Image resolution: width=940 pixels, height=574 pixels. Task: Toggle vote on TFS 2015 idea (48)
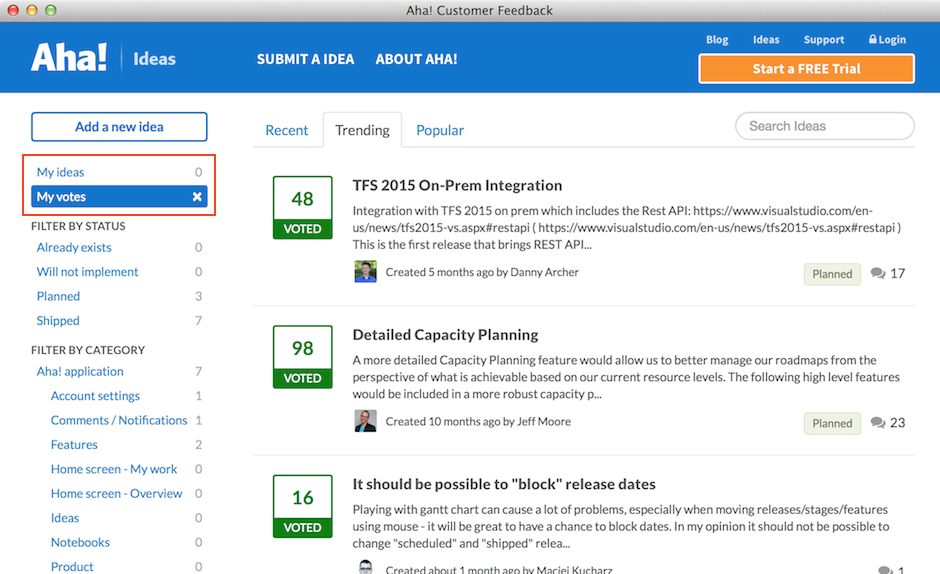pyautogui.click(x=302, y=208)
